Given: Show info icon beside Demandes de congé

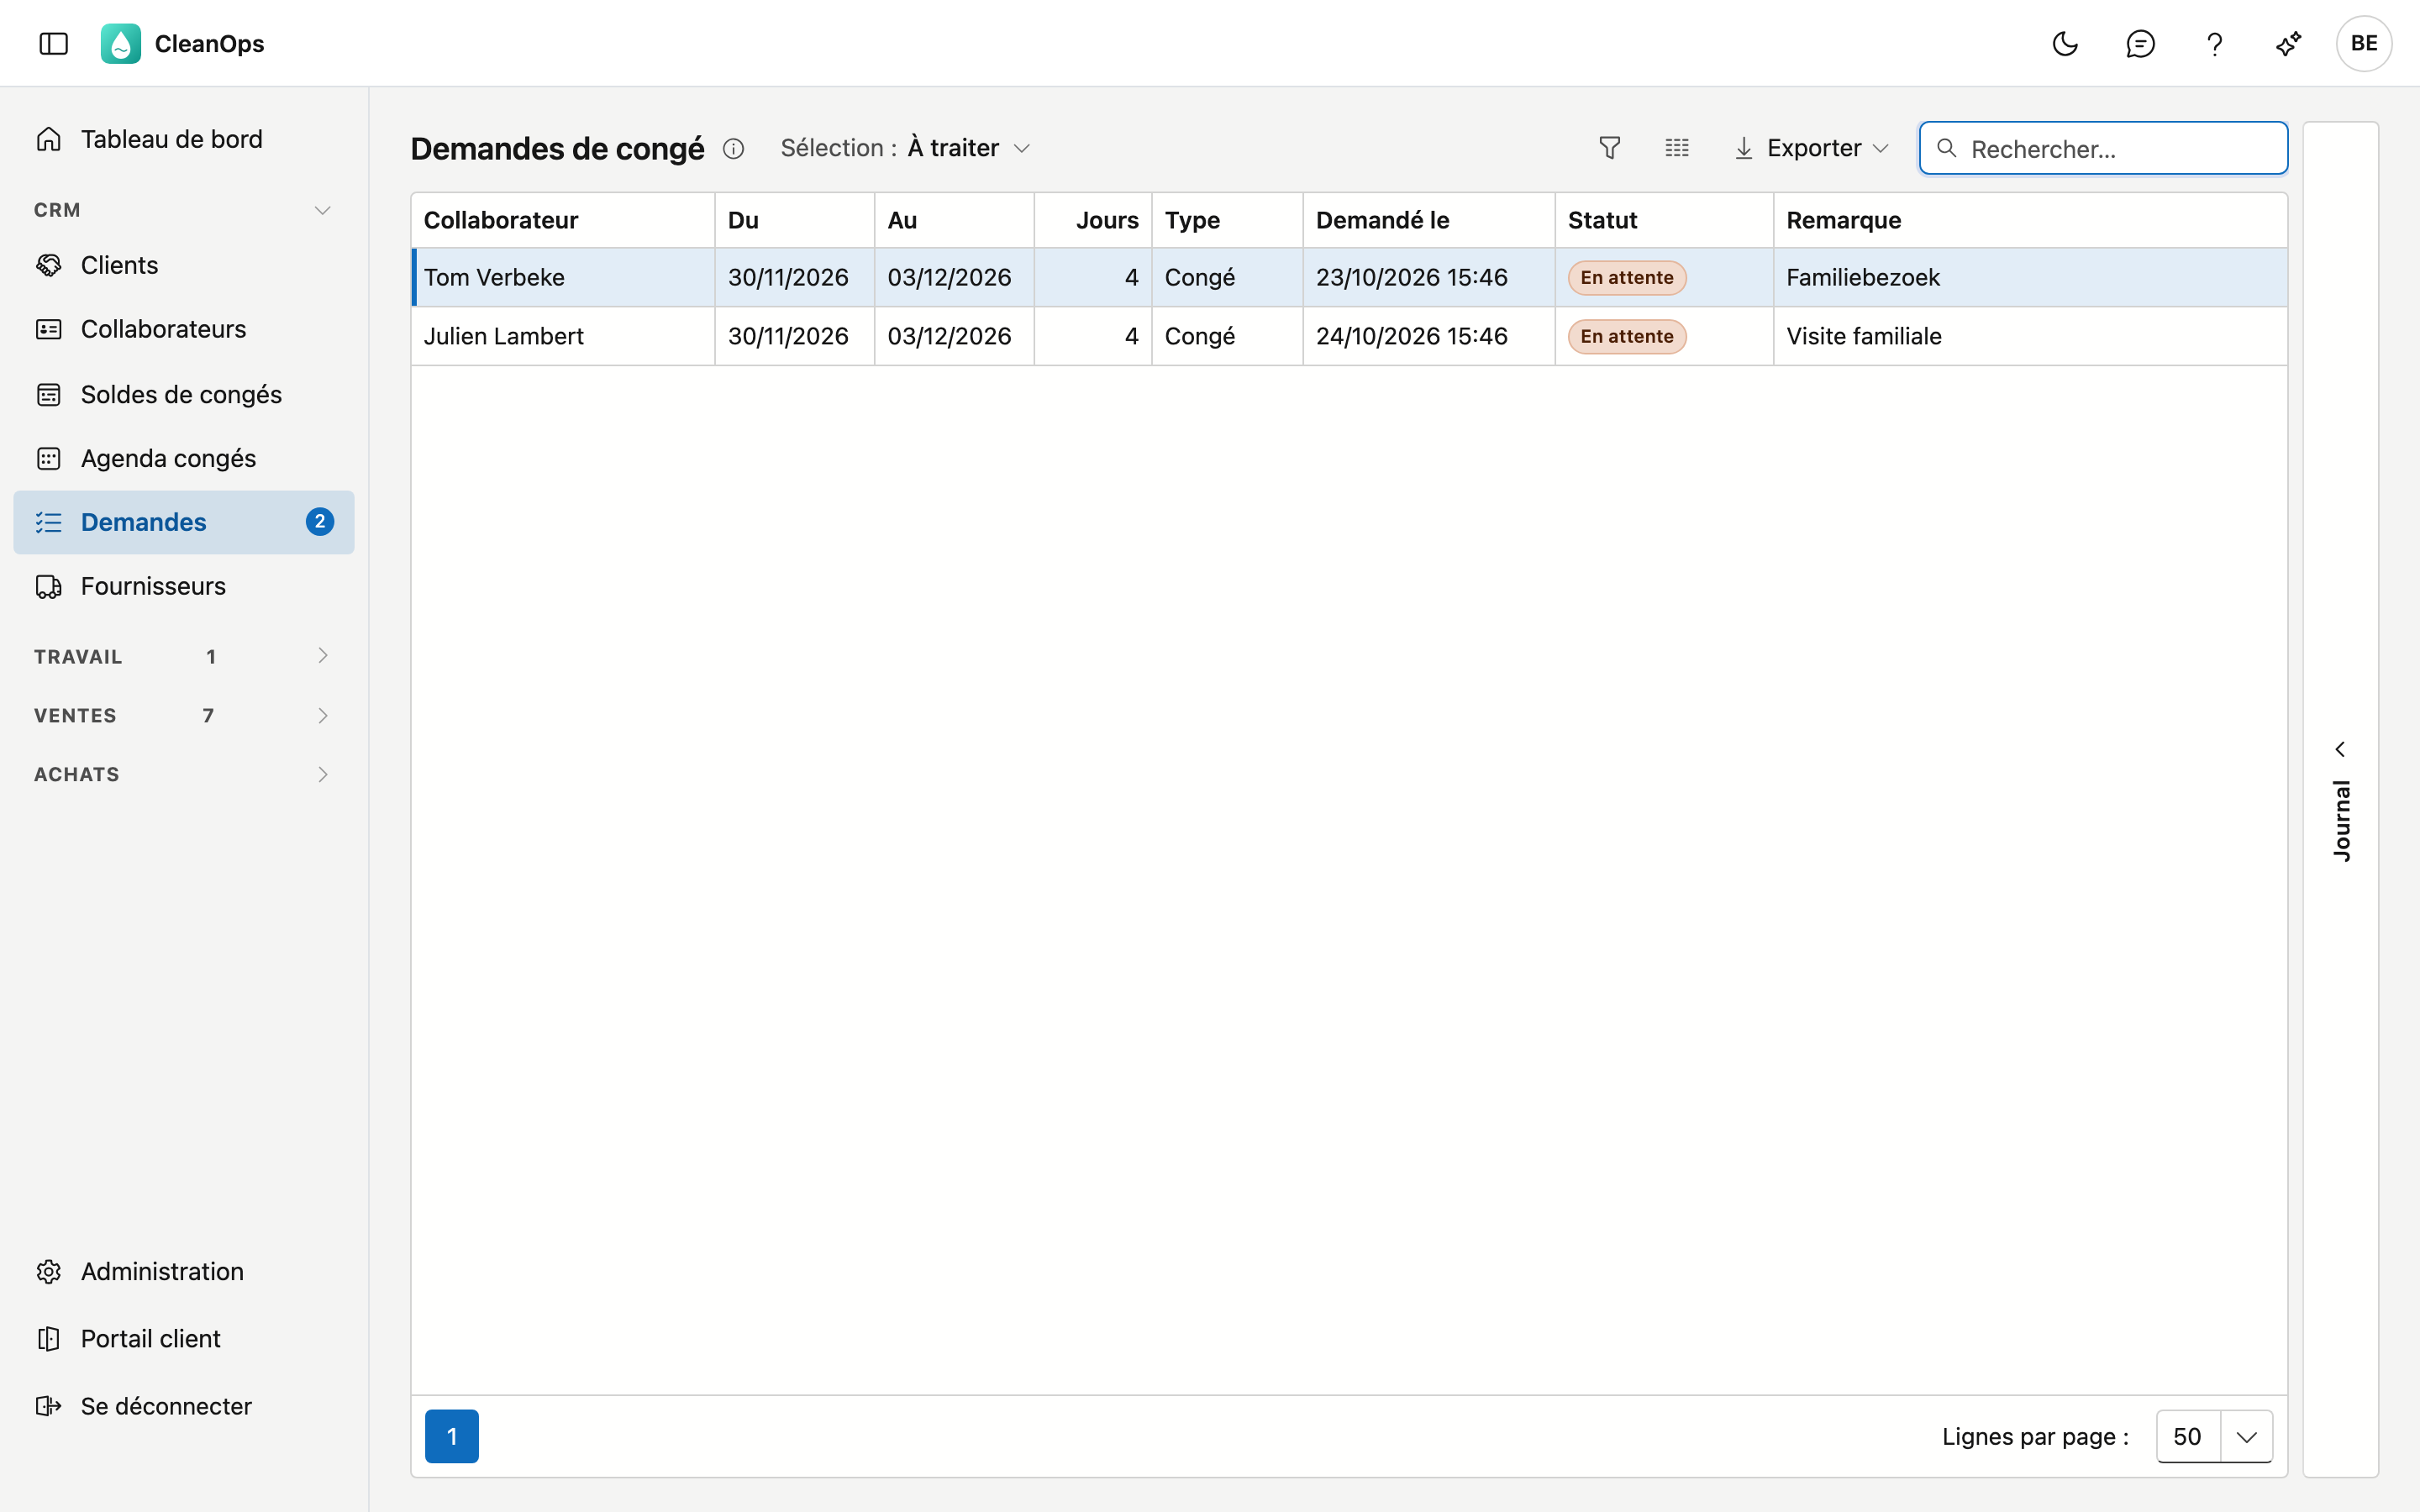Looking at the screenshot, I should (x=733, y=149).
